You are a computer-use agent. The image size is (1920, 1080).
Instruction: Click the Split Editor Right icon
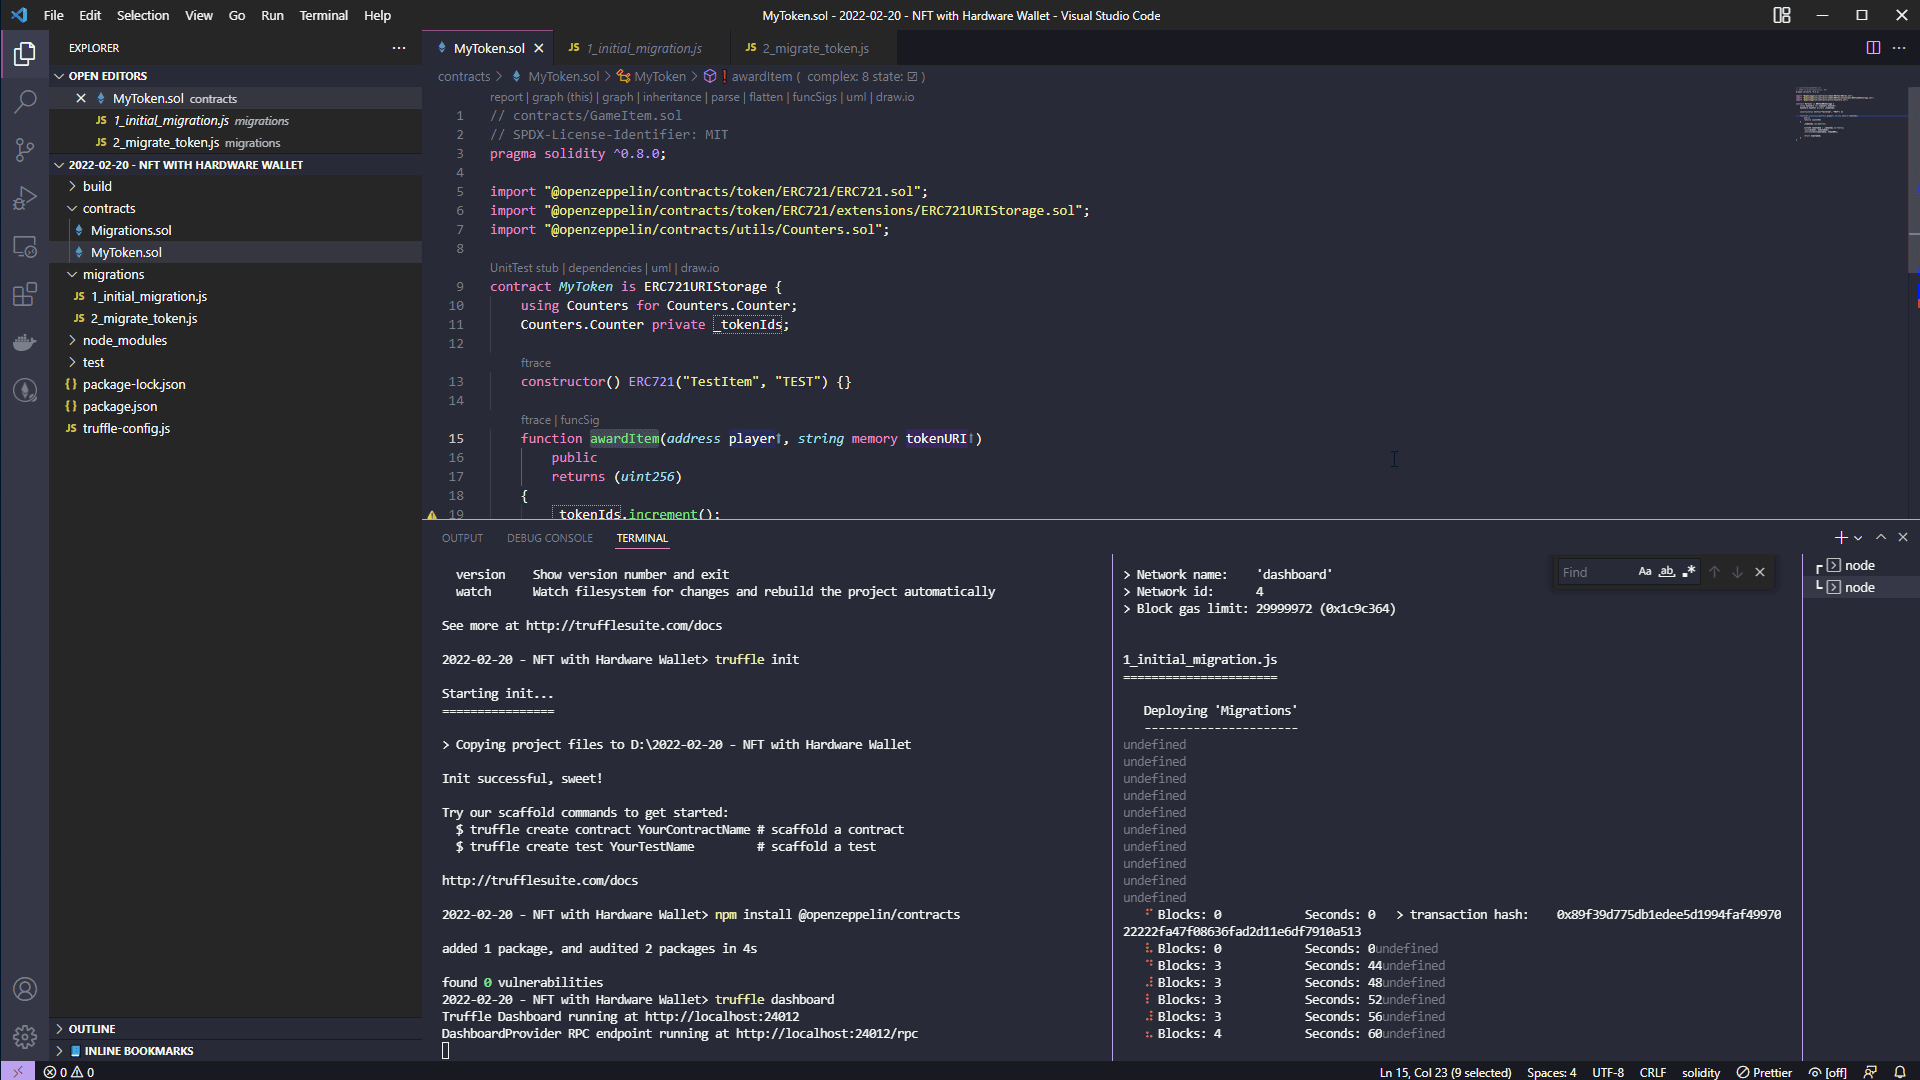click(x=1873, y=48)
